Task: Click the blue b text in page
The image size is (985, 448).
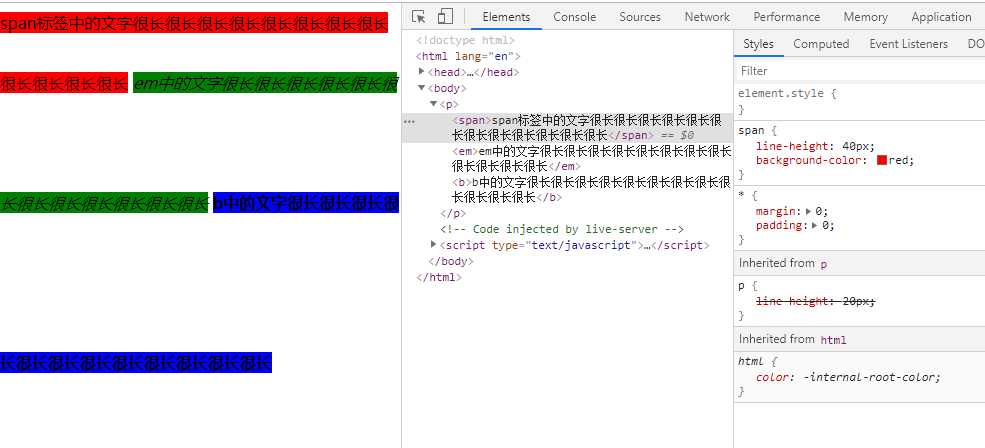Action: [x=306, y=203]
